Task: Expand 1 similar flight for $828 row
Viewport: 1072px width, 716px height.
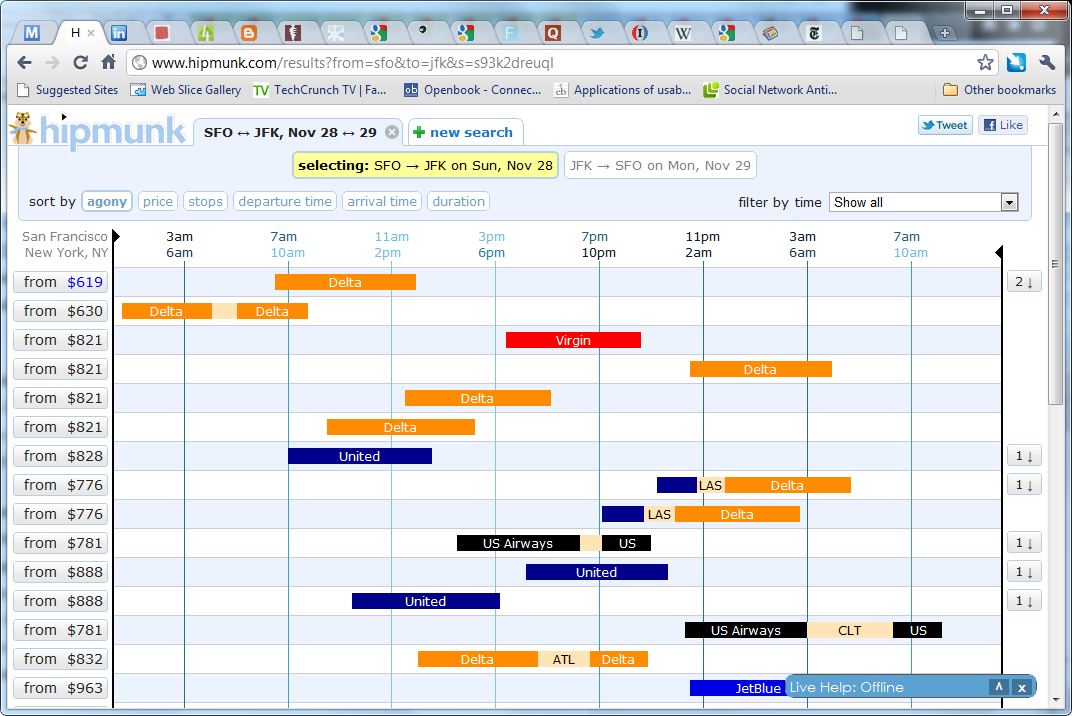Action: click(1023, 456)
